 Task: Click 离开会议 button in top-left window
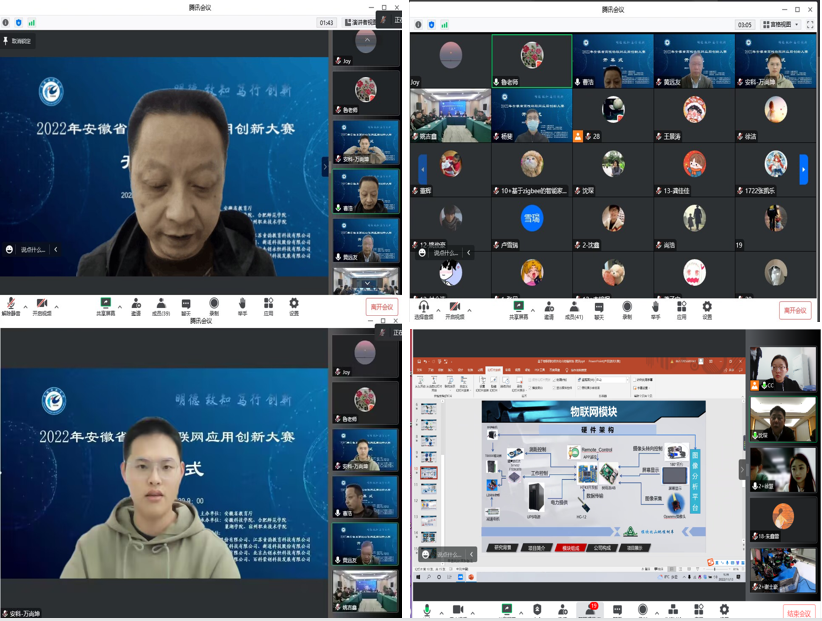click(x=382, y=308)
